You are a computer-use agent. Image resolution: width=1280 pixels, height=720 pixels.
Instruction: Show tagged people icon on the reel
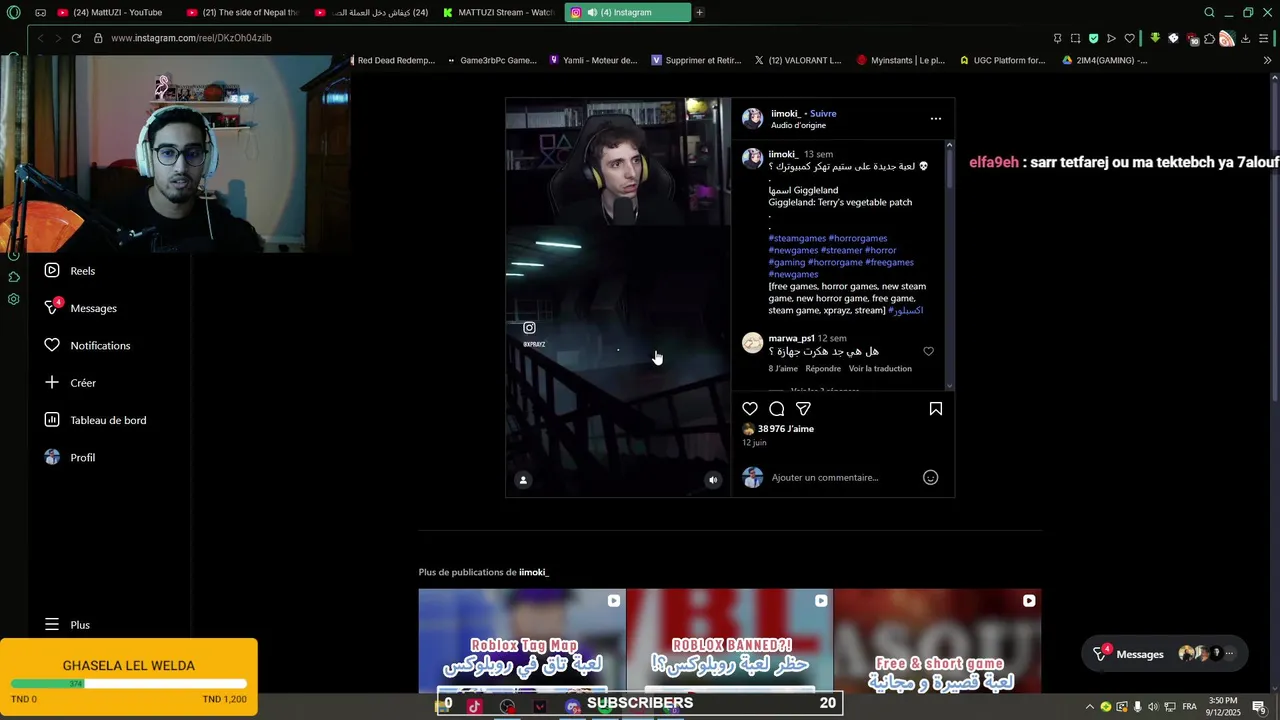pyautogui.click(x=522, y=480)
